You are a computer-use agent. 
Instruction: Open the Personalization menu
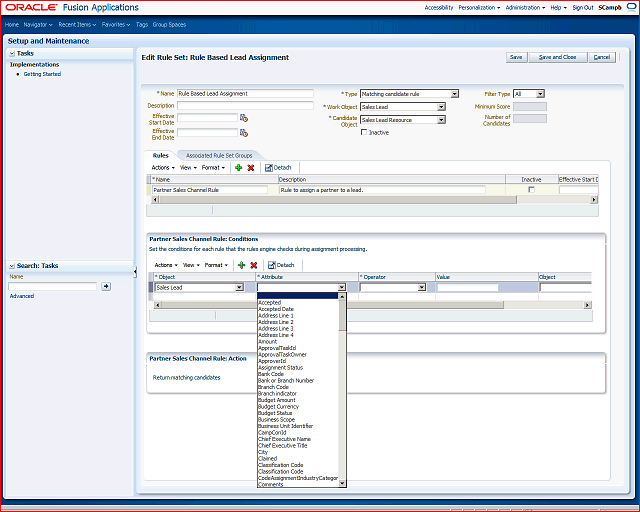click(x=479, y=7)
